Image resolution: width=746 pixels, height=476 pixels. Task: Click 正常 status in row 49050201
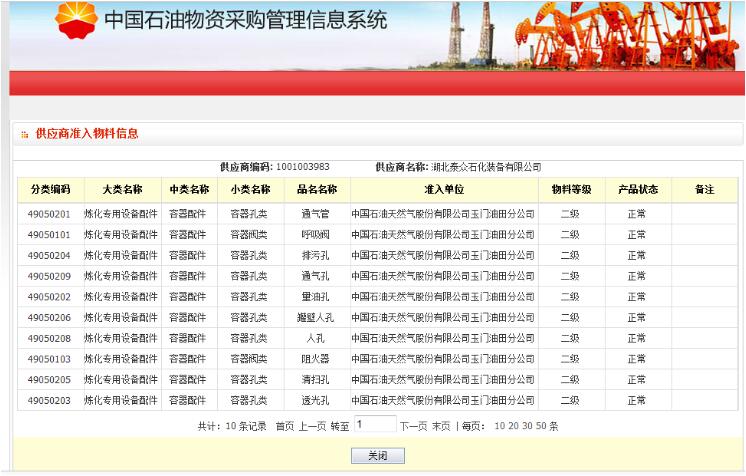pyautogui.click(x=637, y=214)
